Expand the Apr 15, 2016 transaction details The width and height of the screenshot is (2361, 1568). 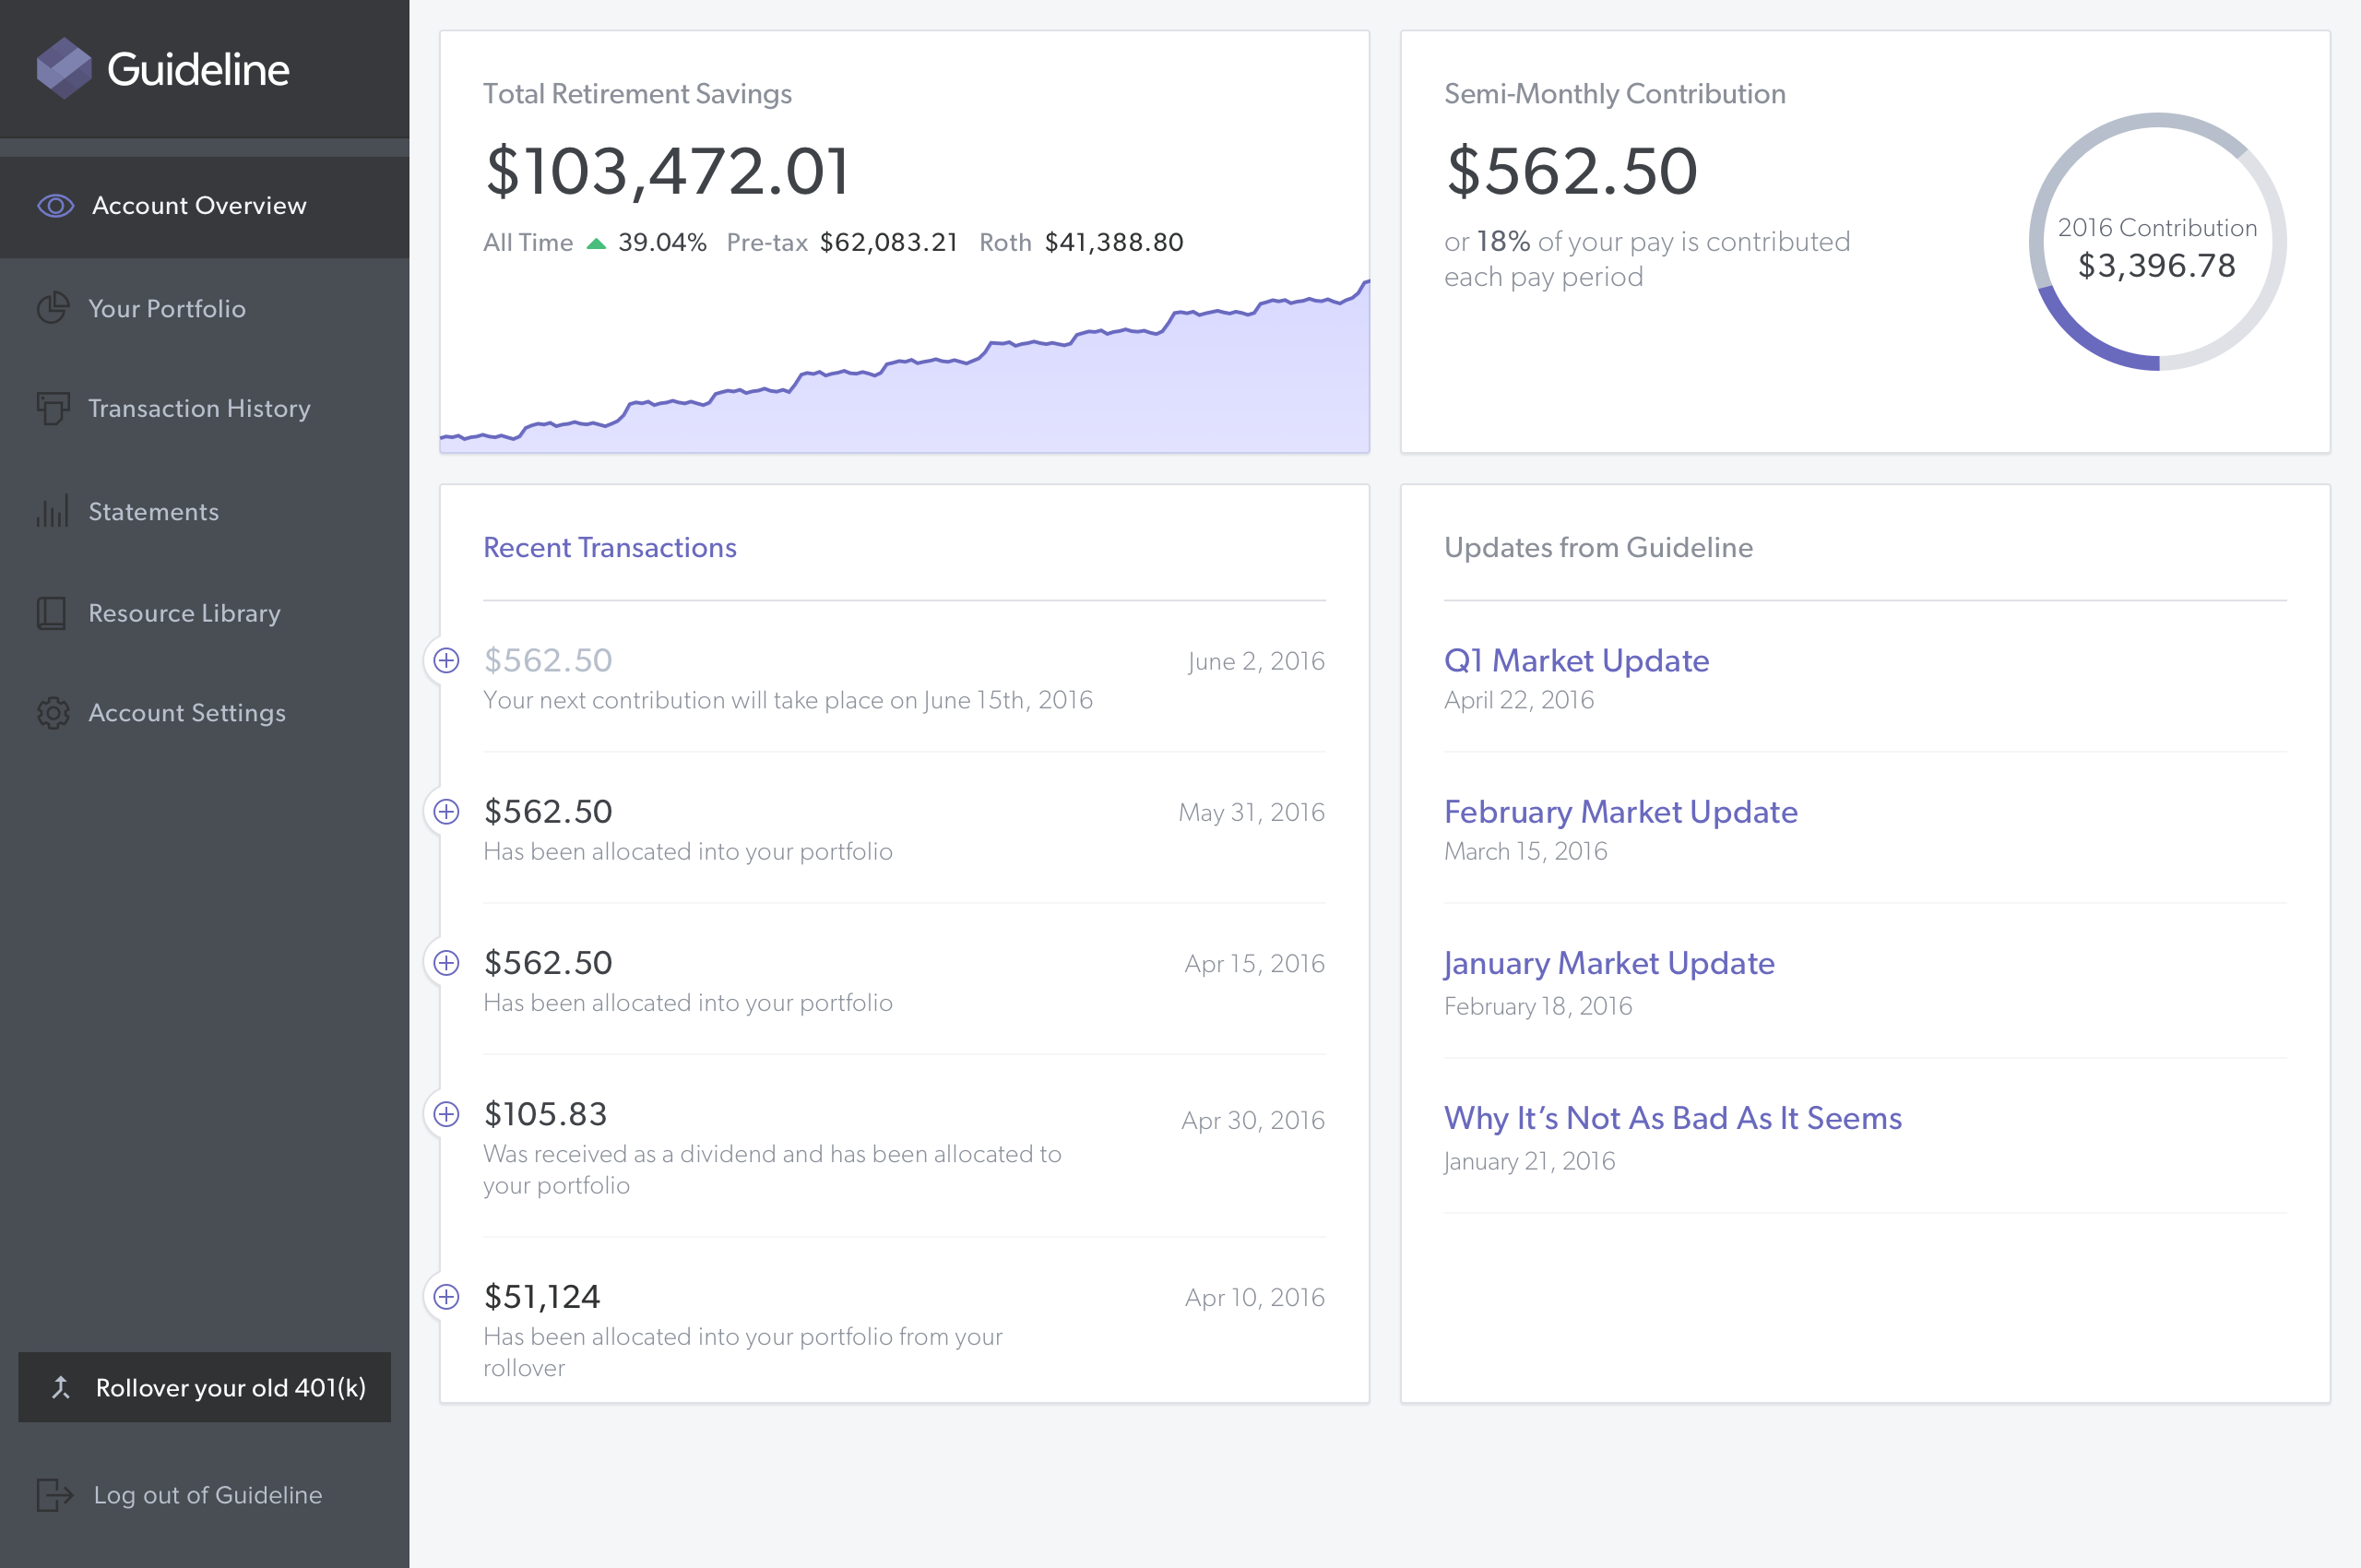447,963
